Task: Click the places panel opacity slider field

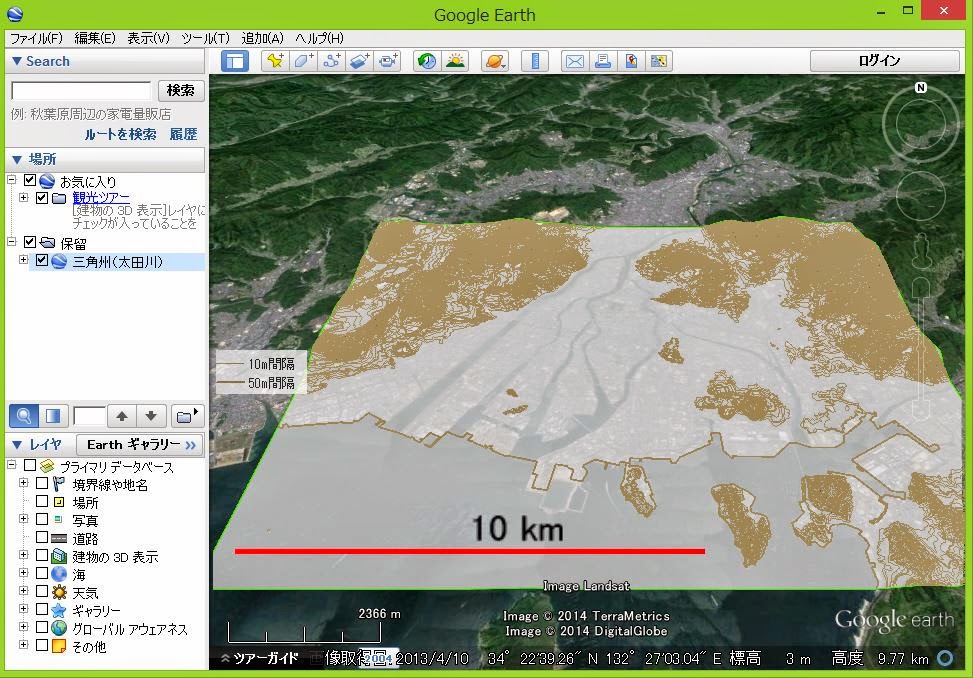Action: 89,416
